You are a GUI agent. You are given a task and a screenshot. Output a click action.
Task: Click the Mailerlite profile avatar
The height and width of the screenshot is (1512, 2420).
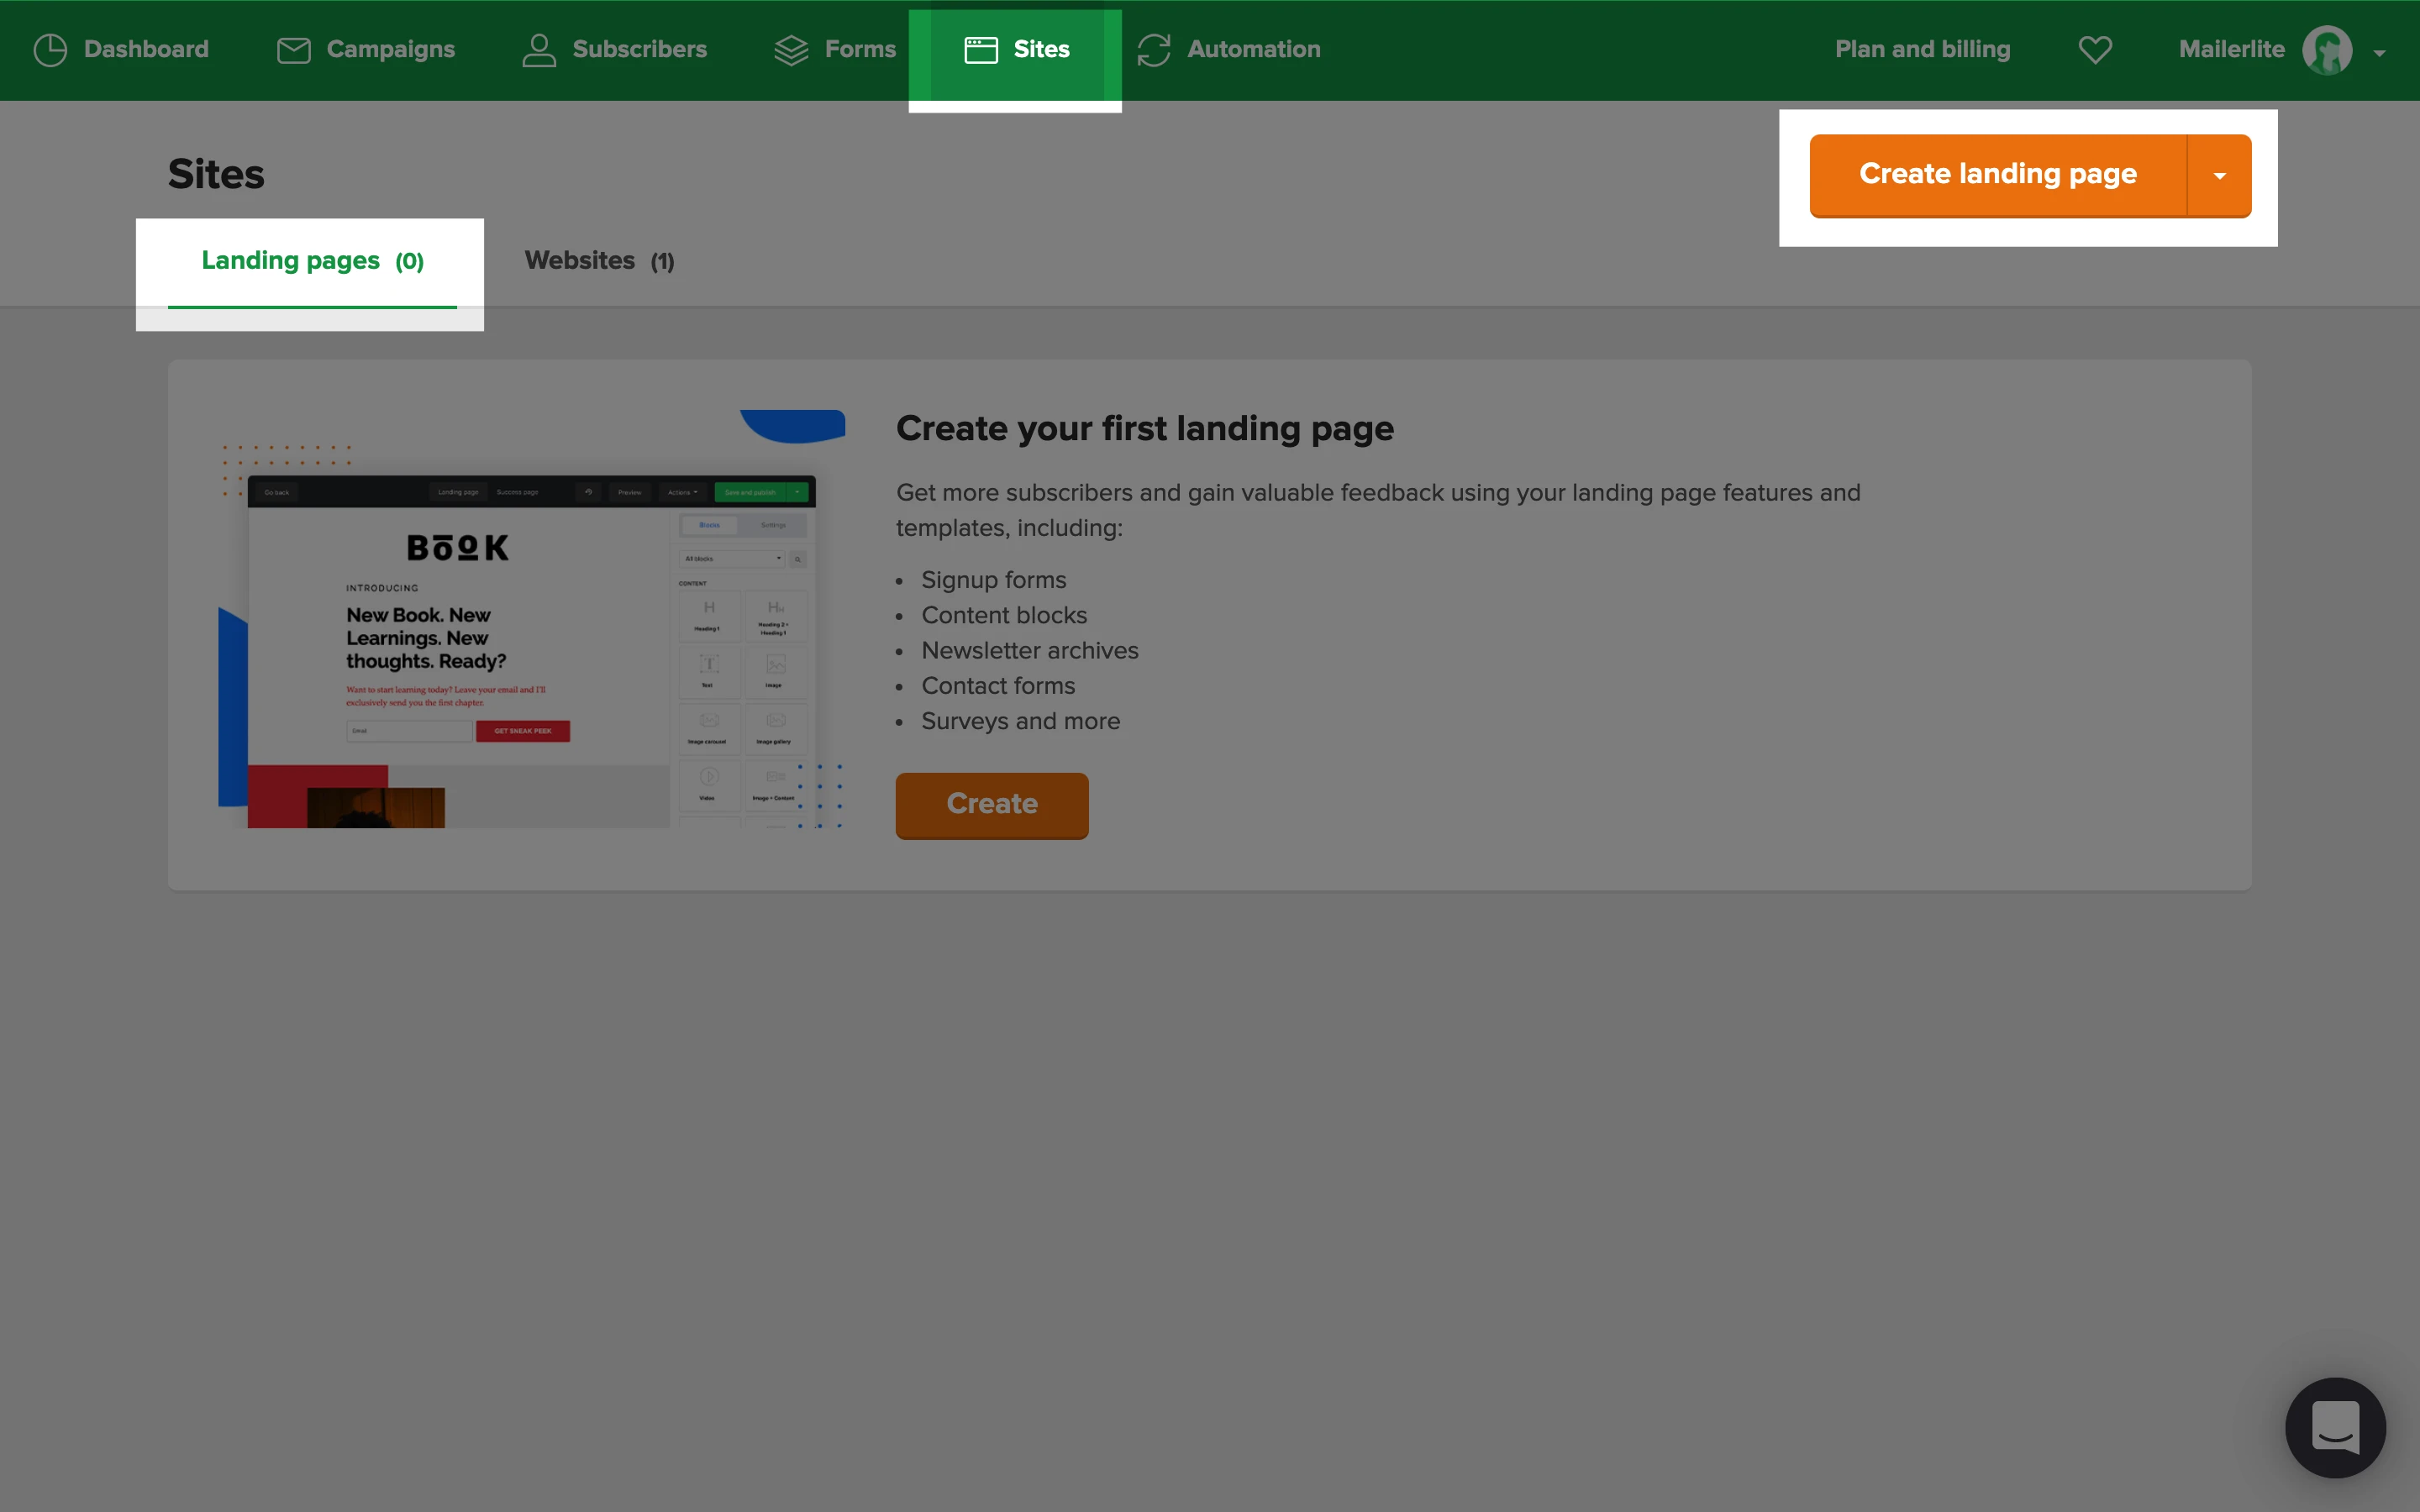tap(2327, 50)
